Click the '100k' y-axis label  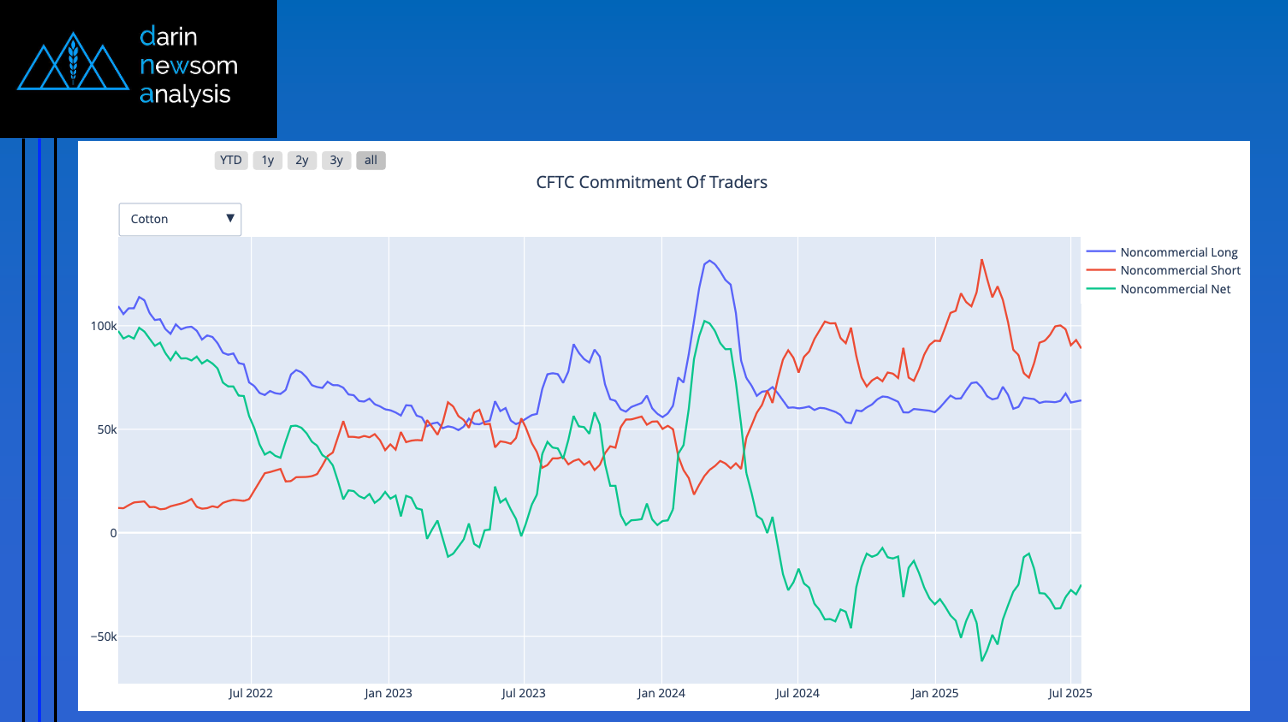coord(103,326)
